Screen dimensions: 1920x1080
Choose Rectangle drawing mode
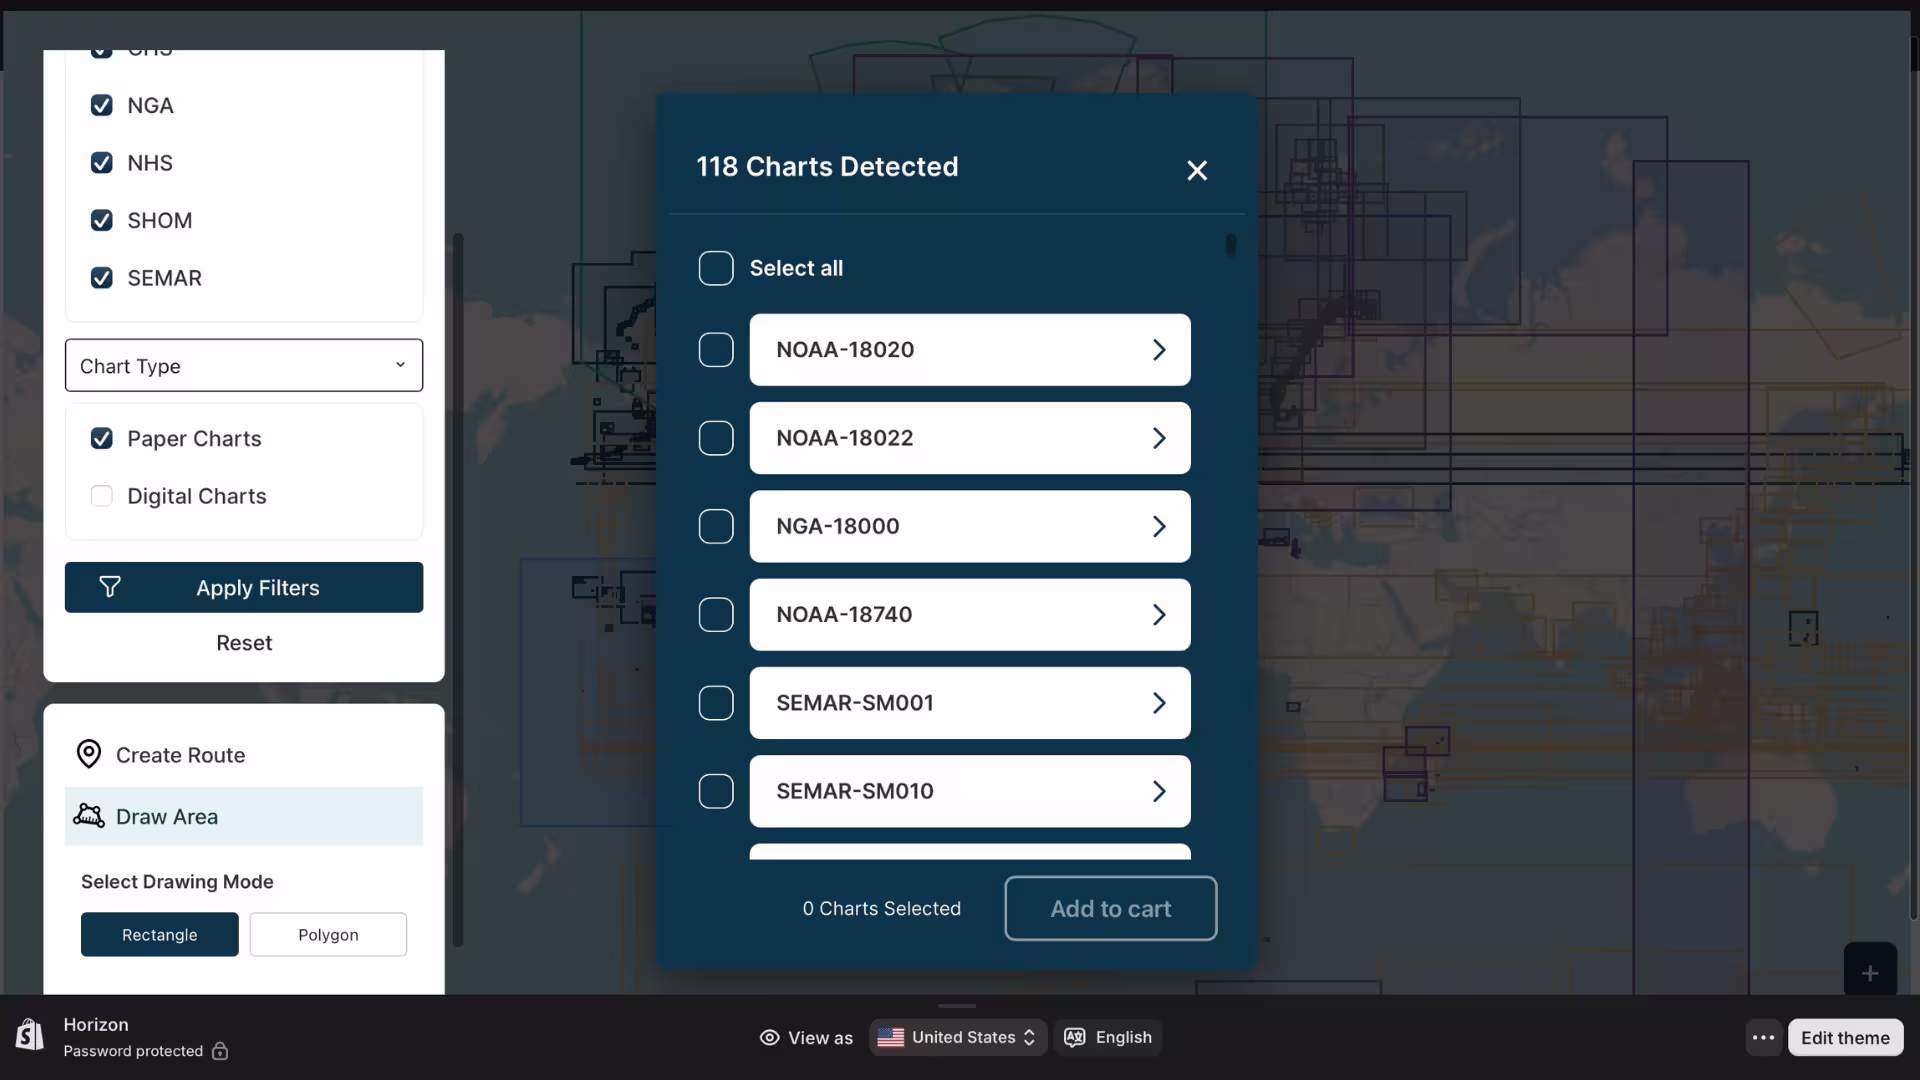click(x=160, y=934)
